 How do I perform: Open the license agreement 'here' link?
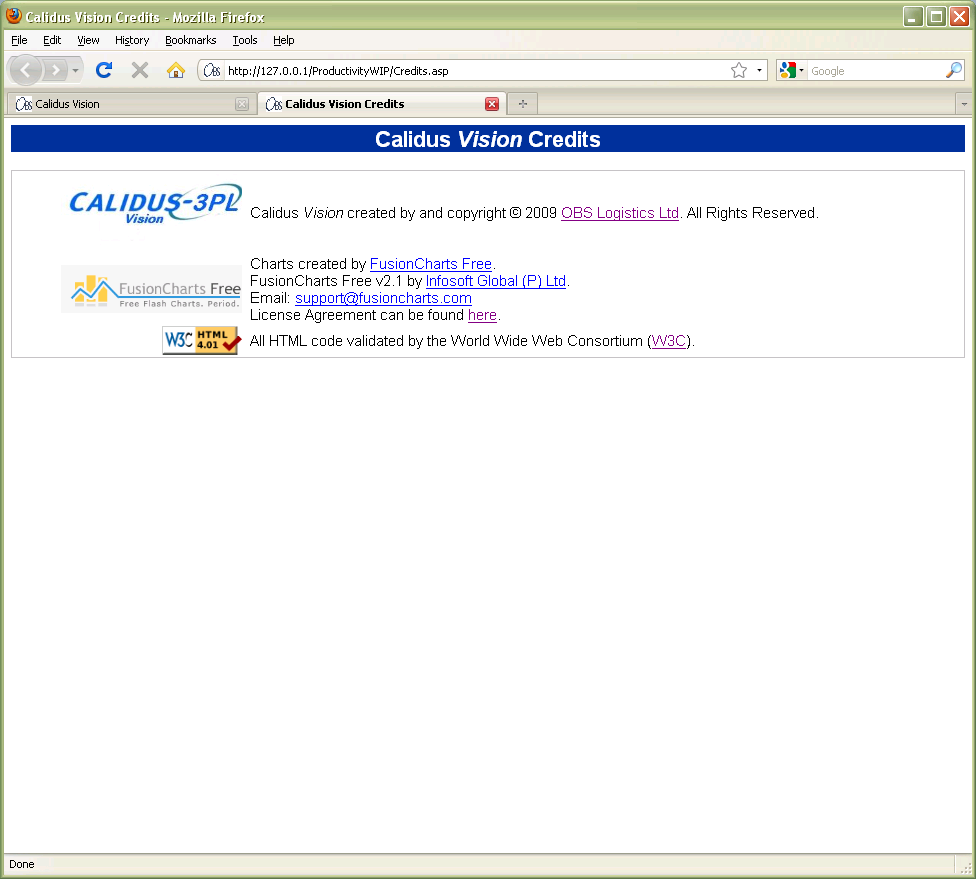[x=482, y=315]
